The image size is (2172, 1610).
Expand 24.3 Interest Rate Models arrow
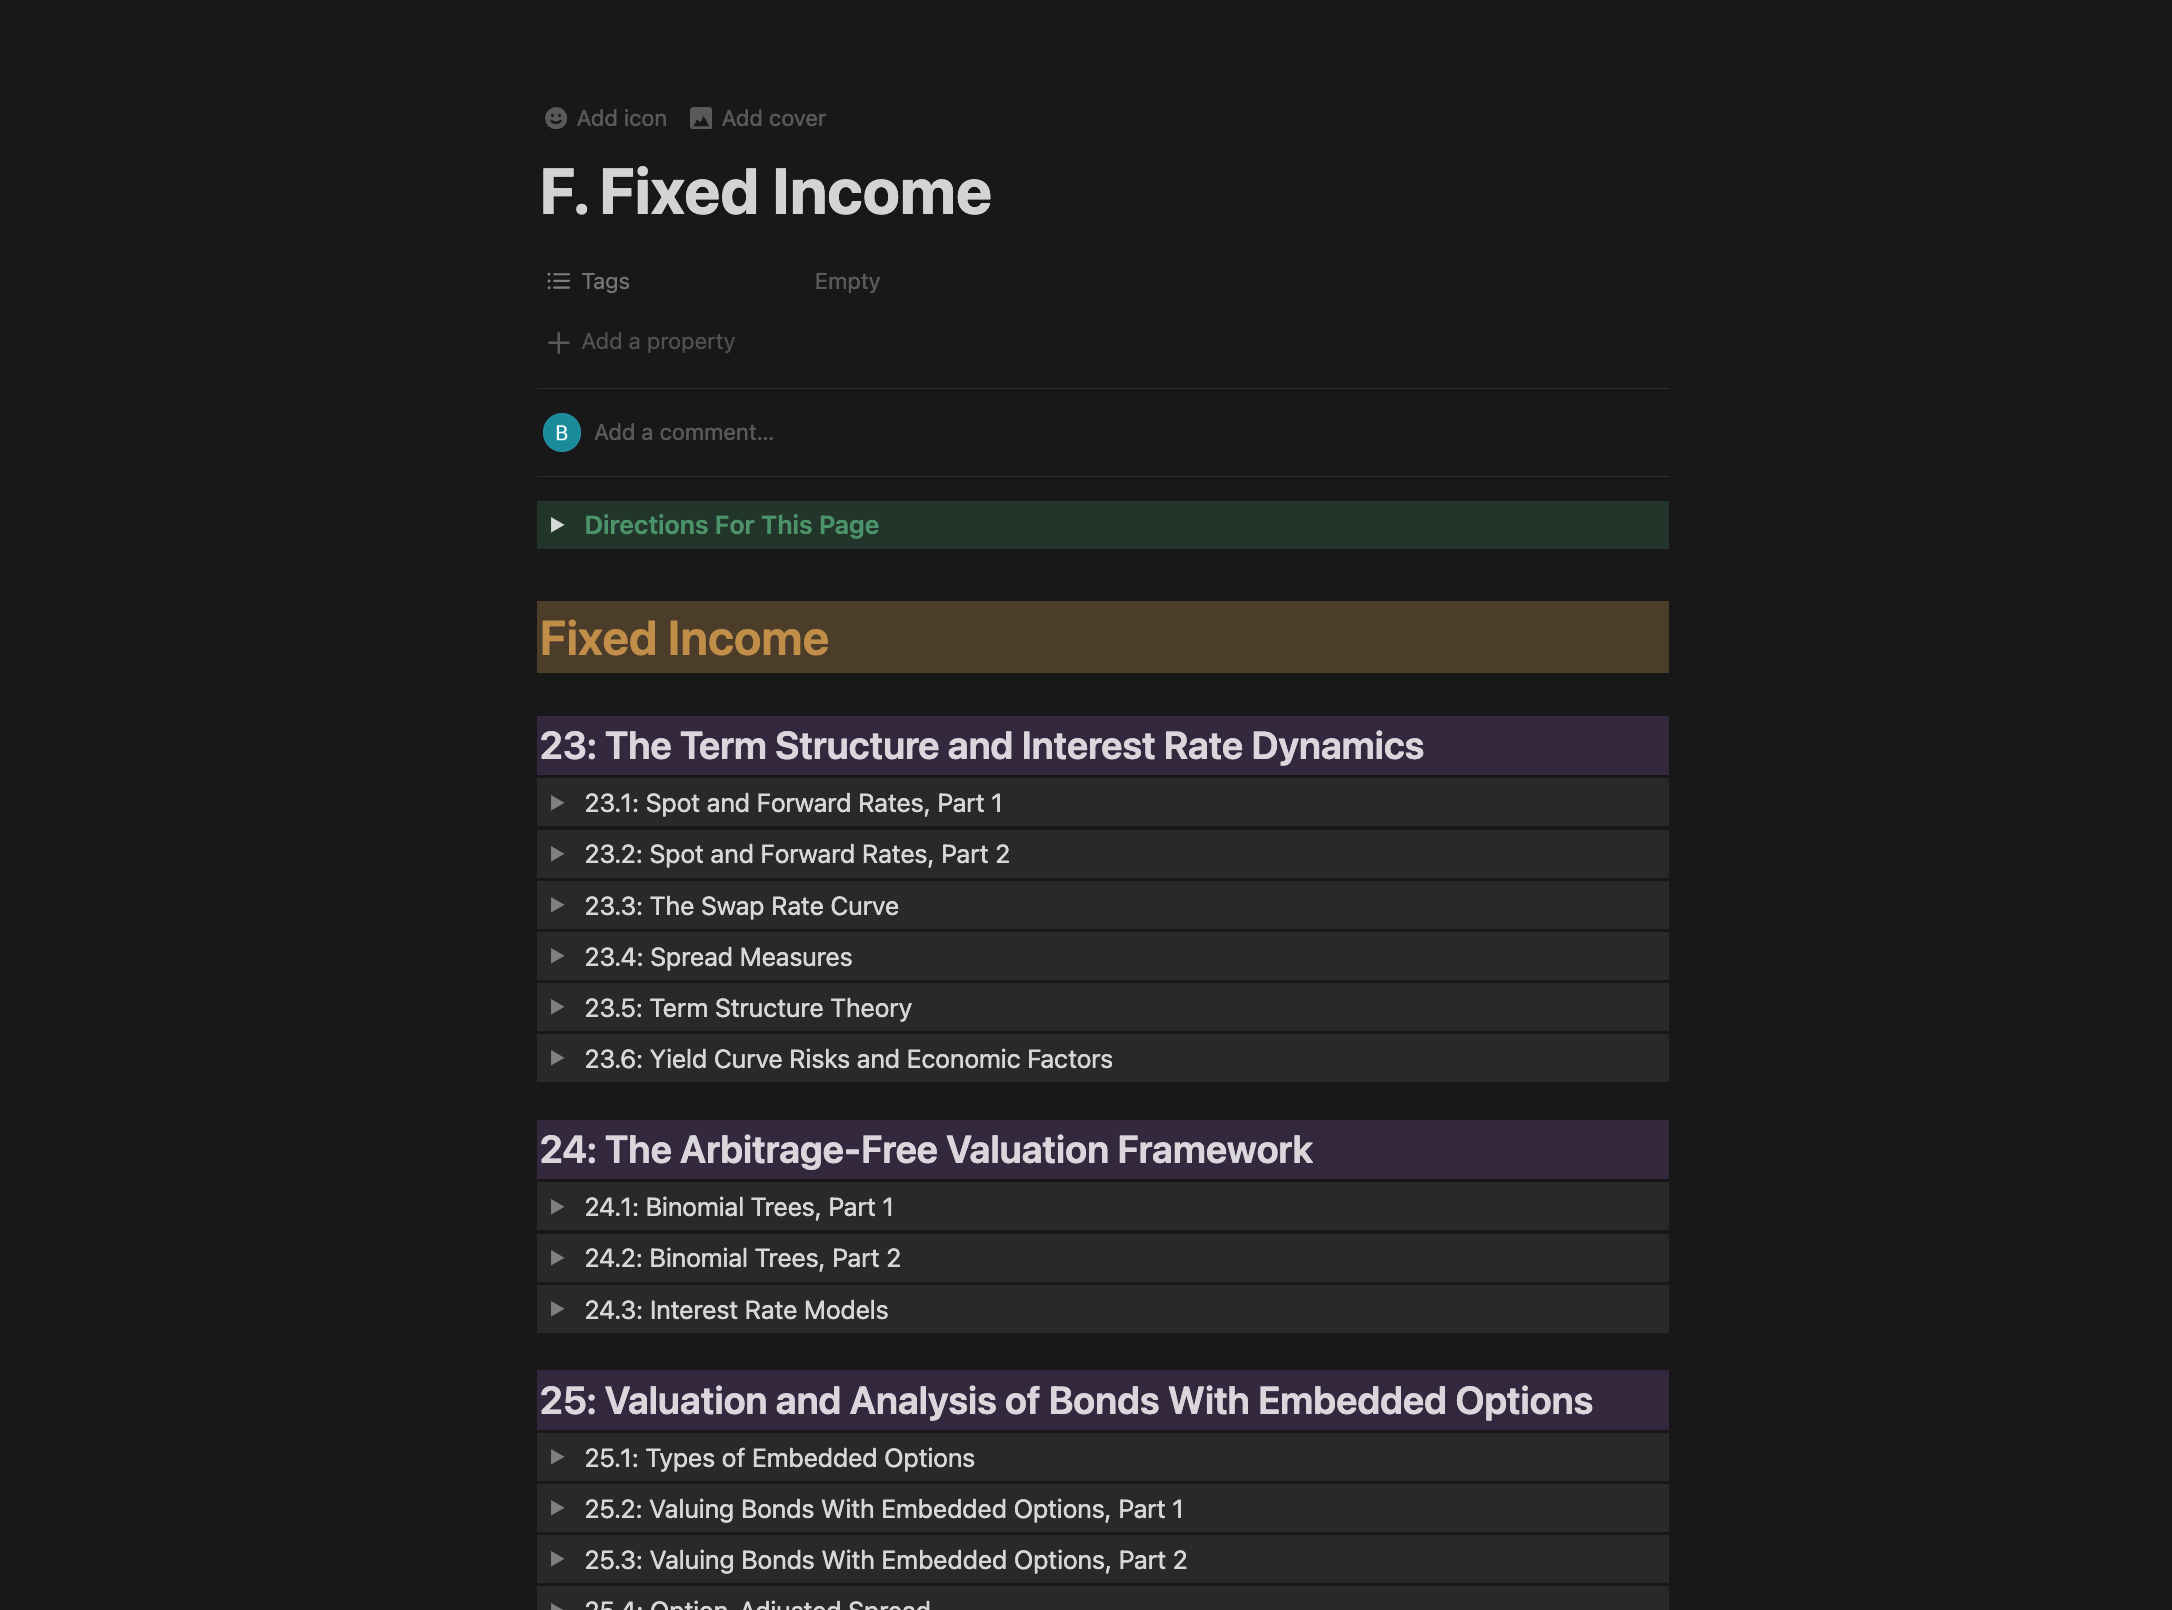point(558,1310)
